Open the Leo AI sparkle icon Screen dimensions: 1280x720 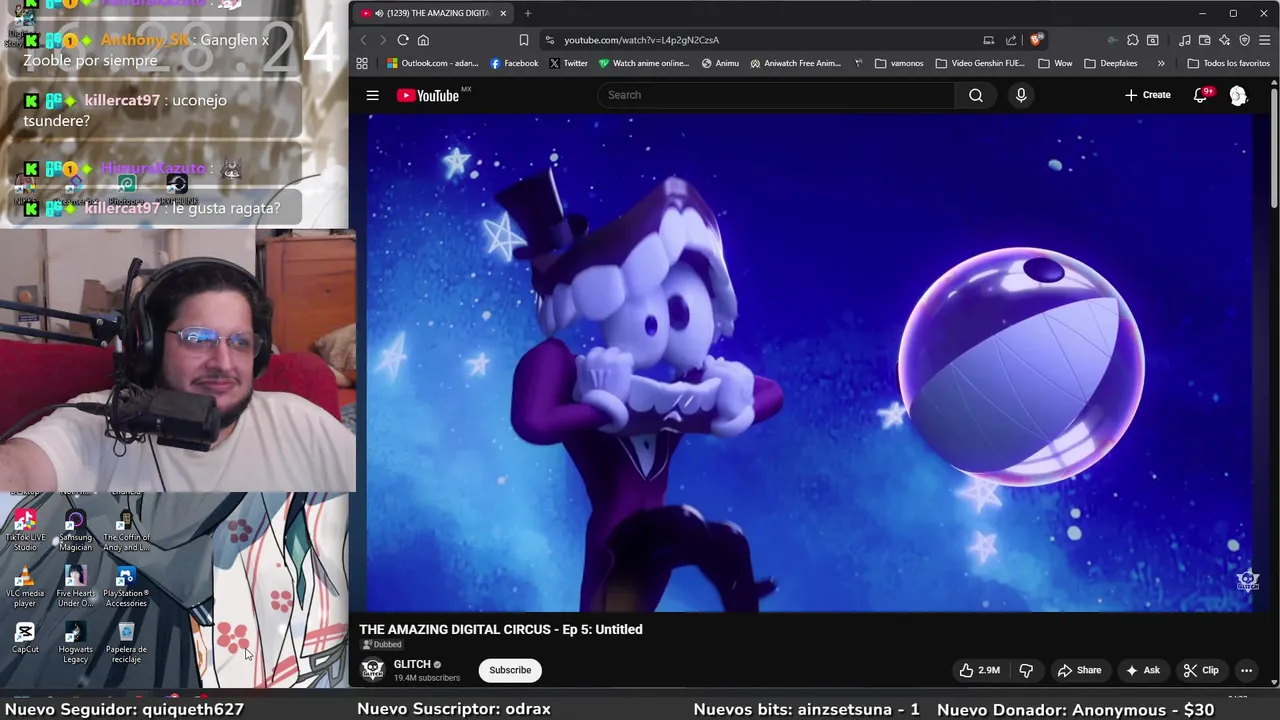[x=1224, y=40]
